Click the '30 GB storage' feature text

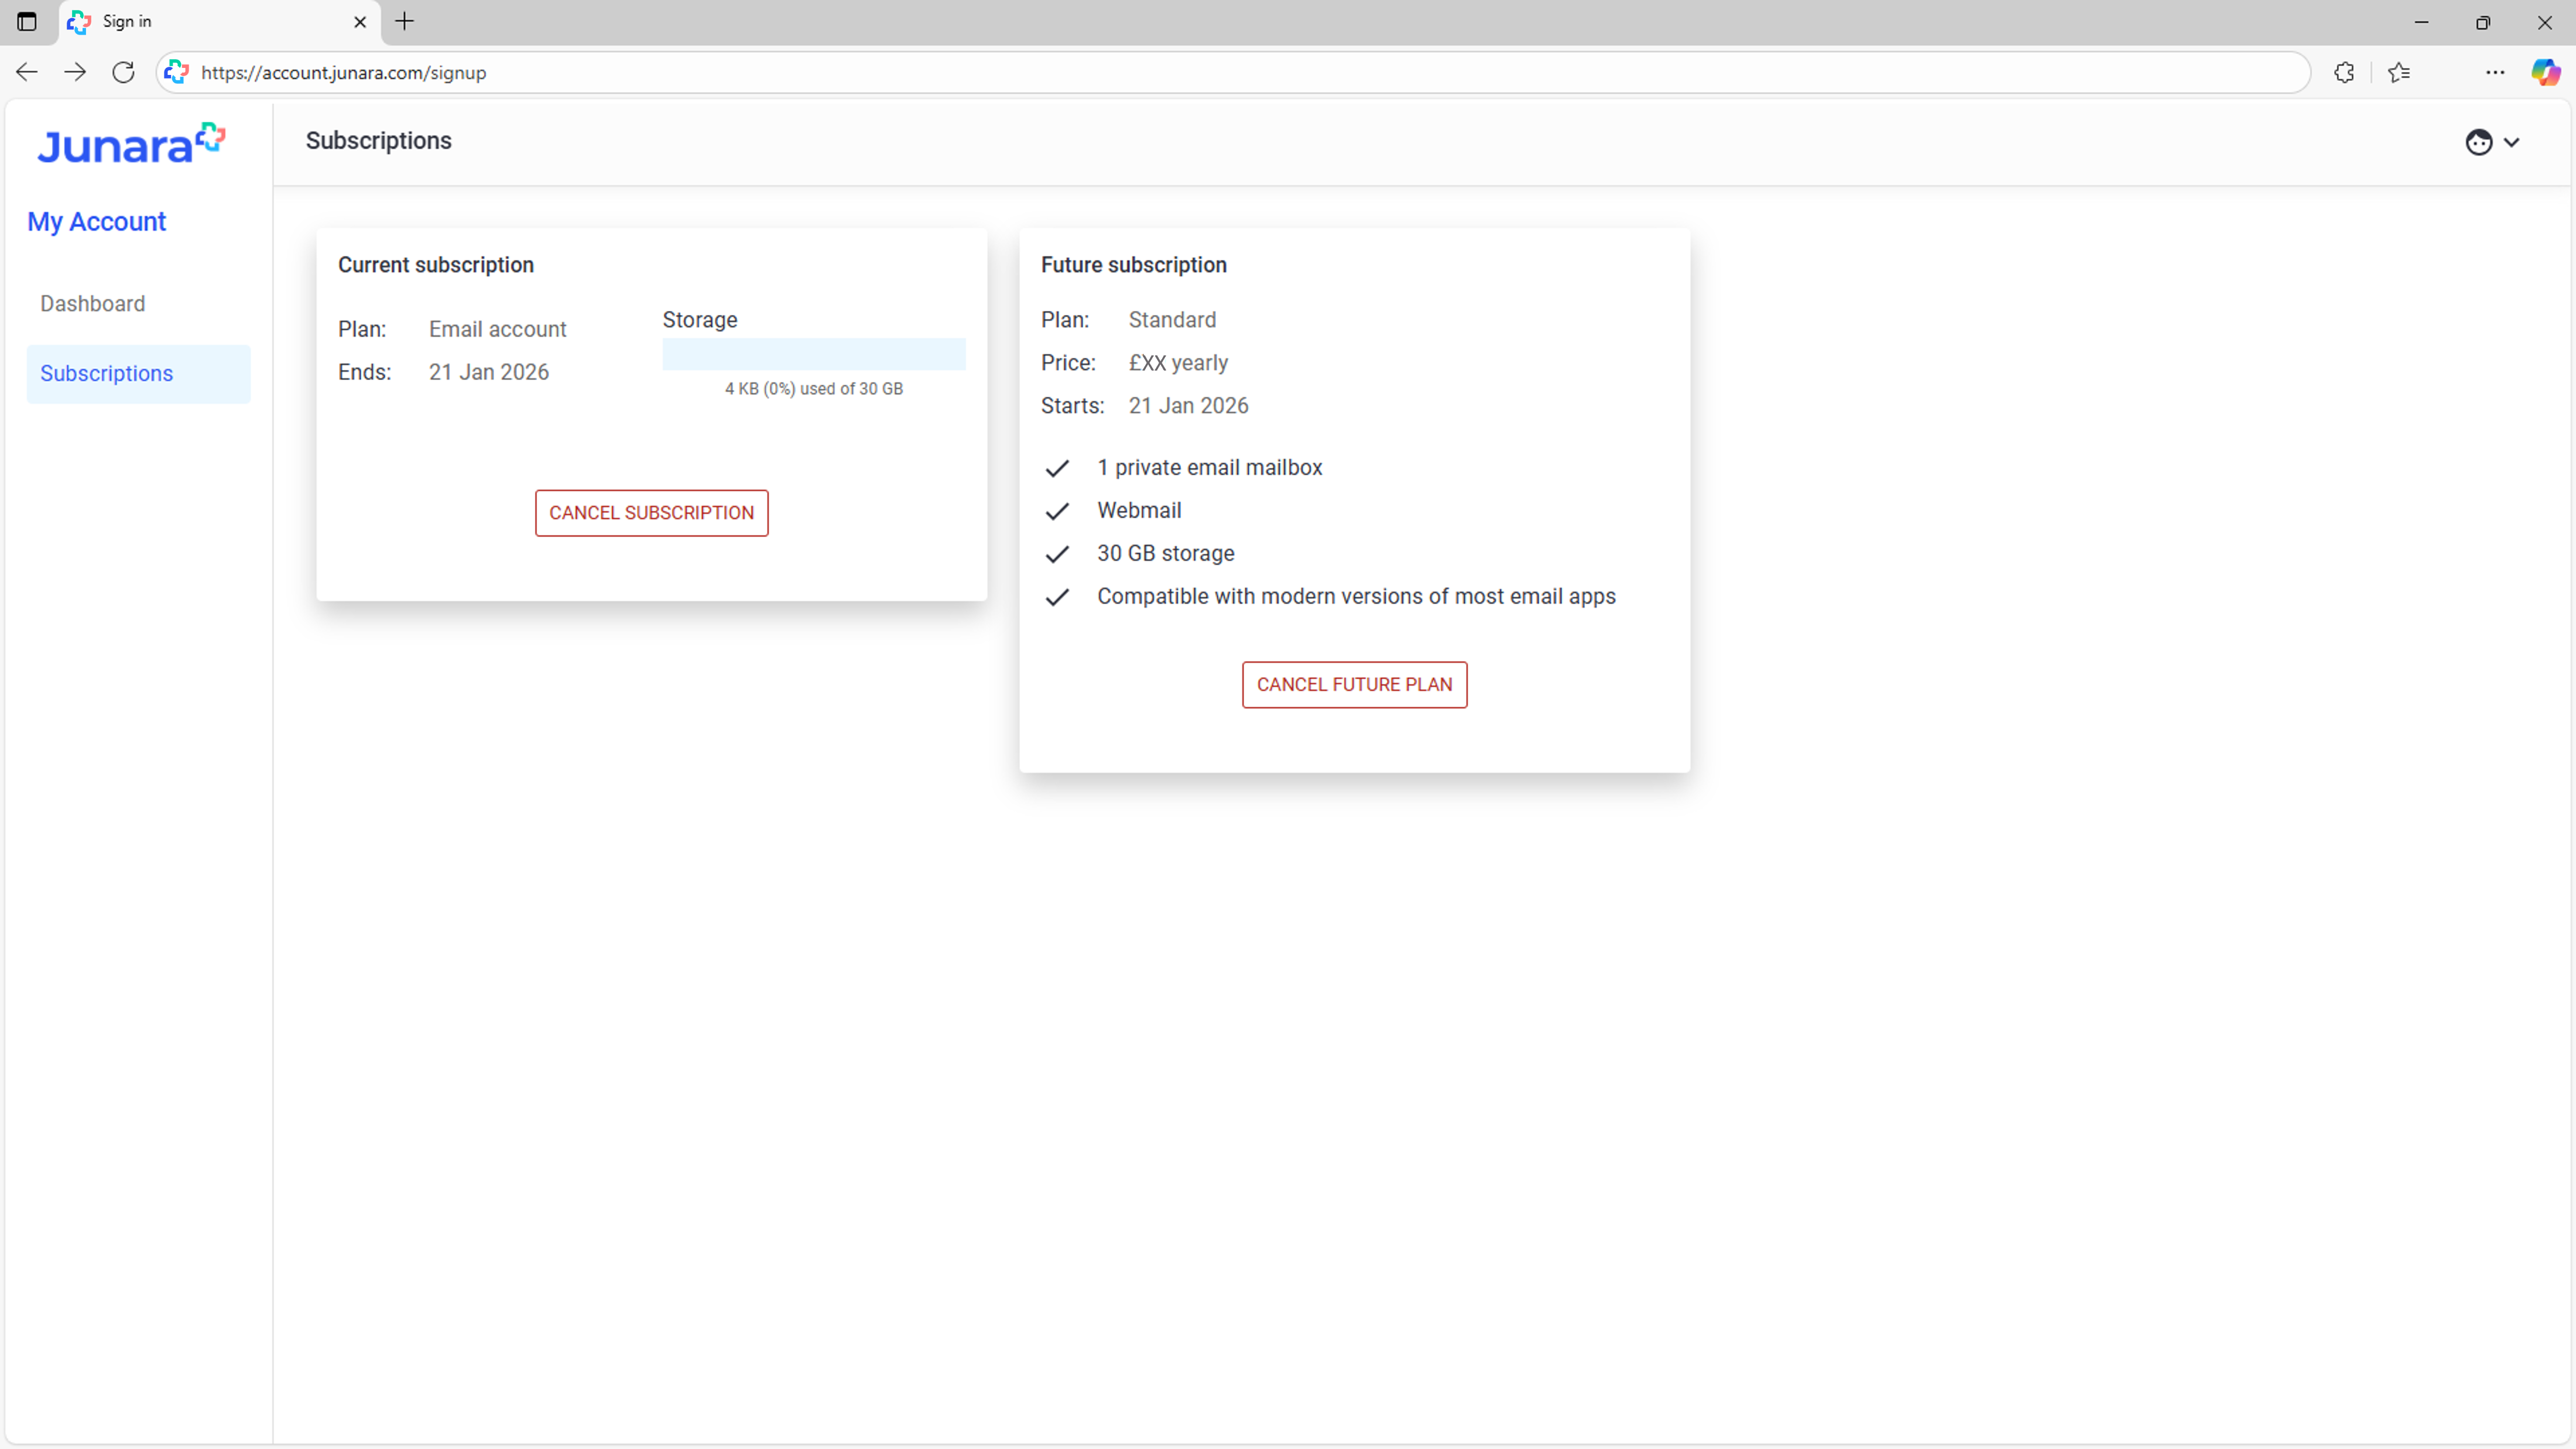click(x=1165, y=553)
